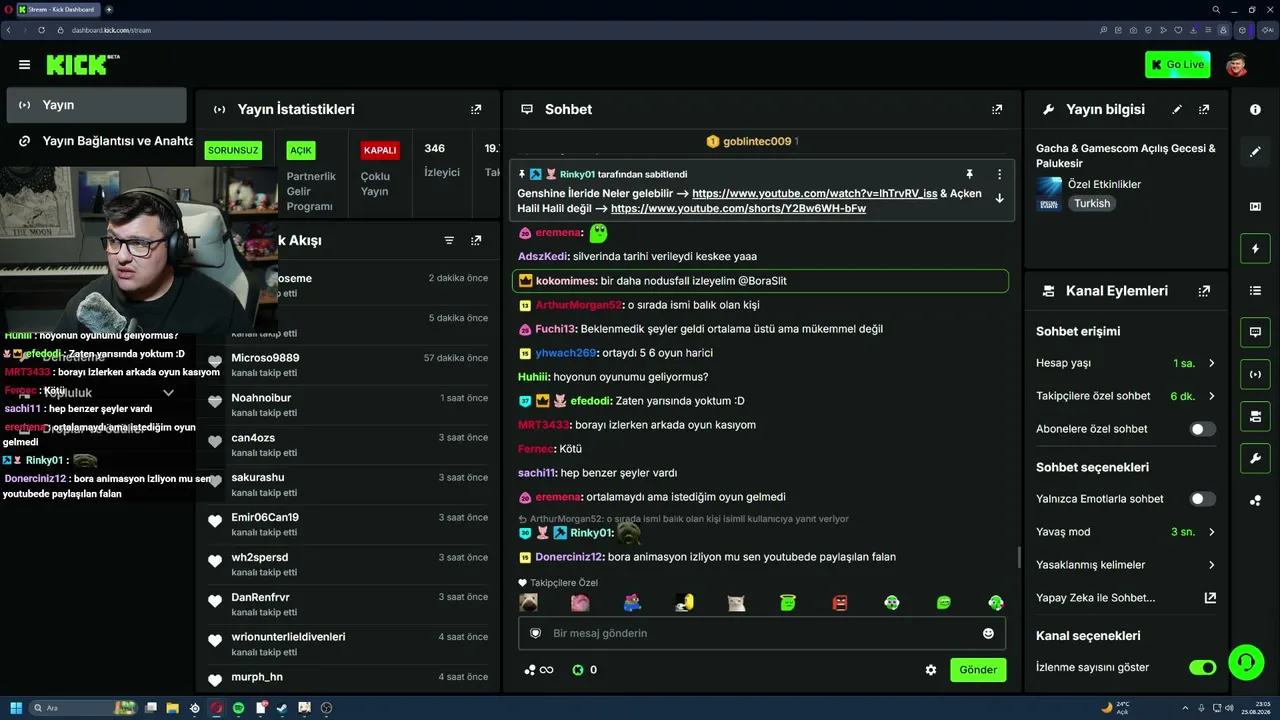Viewport: 1280px width, 720px height.
Task: Disable İzlenme sayısını göster switch
Action: 1202,667
